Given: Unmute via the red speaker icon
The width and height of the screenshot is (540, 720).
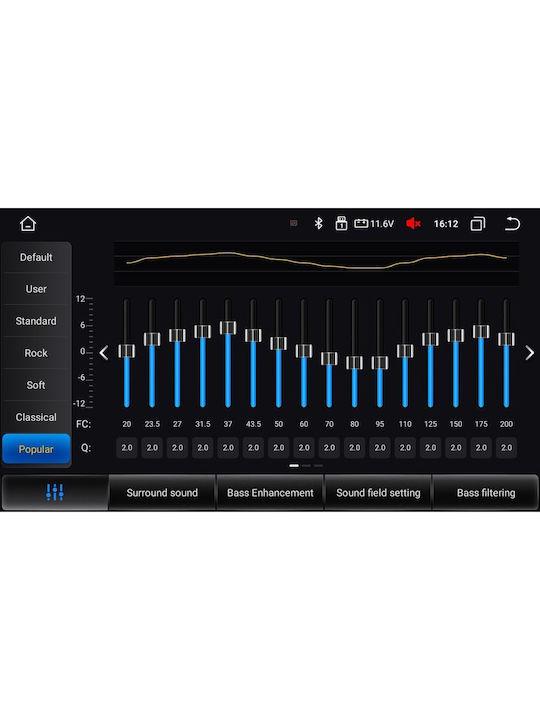Looking at the screenshot, I should [x=413, y=224].
